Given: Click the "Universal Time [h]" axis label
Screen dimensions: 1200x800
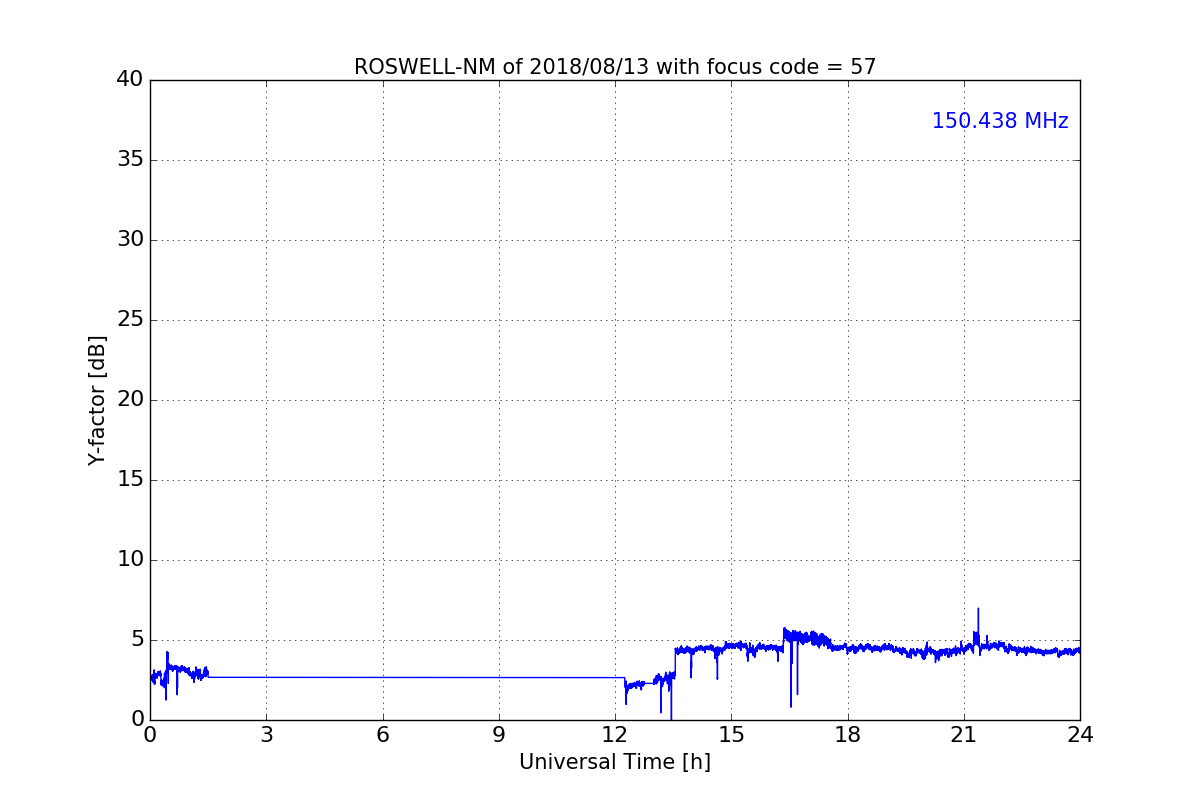Looking at the screenshot, I should click(615, 762).
